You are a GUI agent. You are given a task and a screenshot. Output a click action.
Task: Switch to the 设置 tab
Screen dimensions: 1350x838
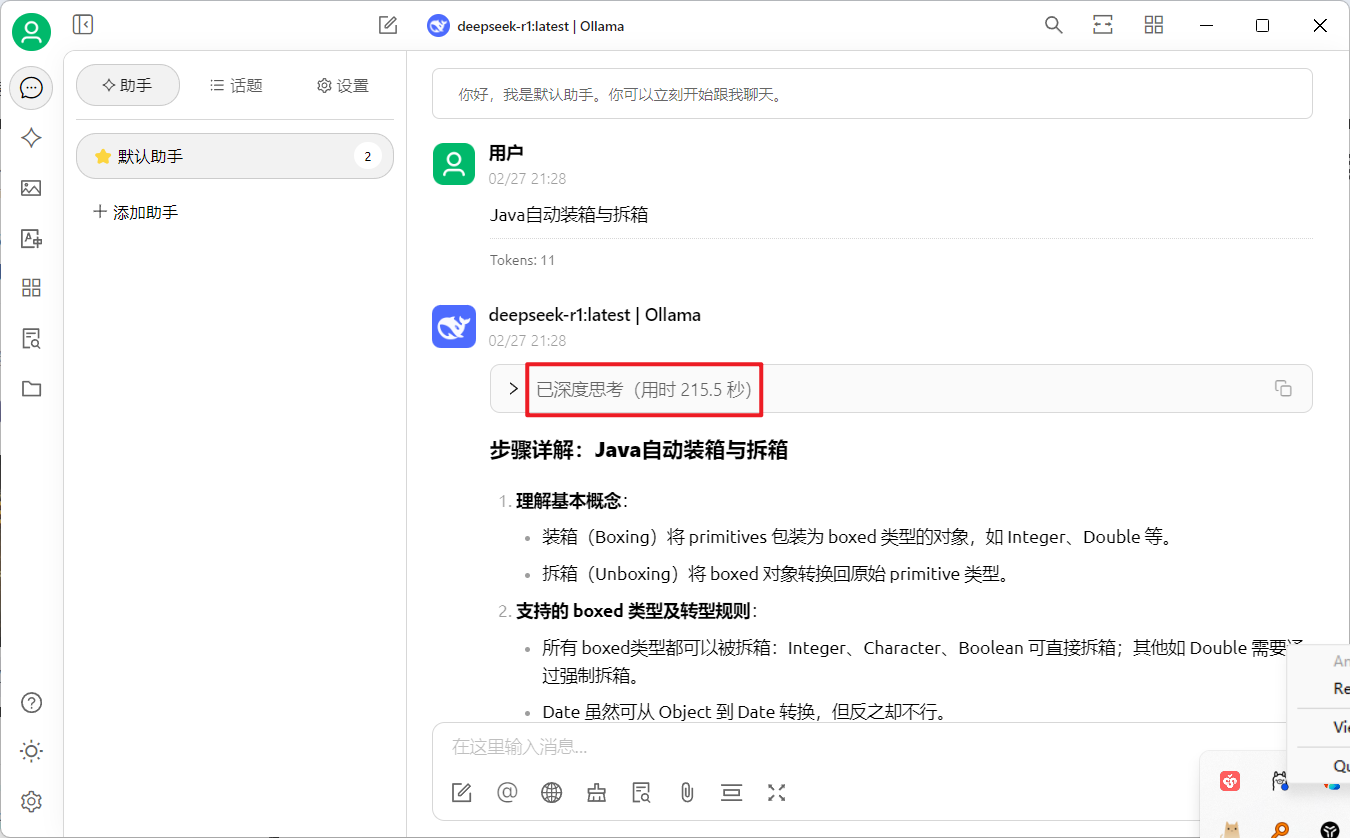tap(342, 85)
